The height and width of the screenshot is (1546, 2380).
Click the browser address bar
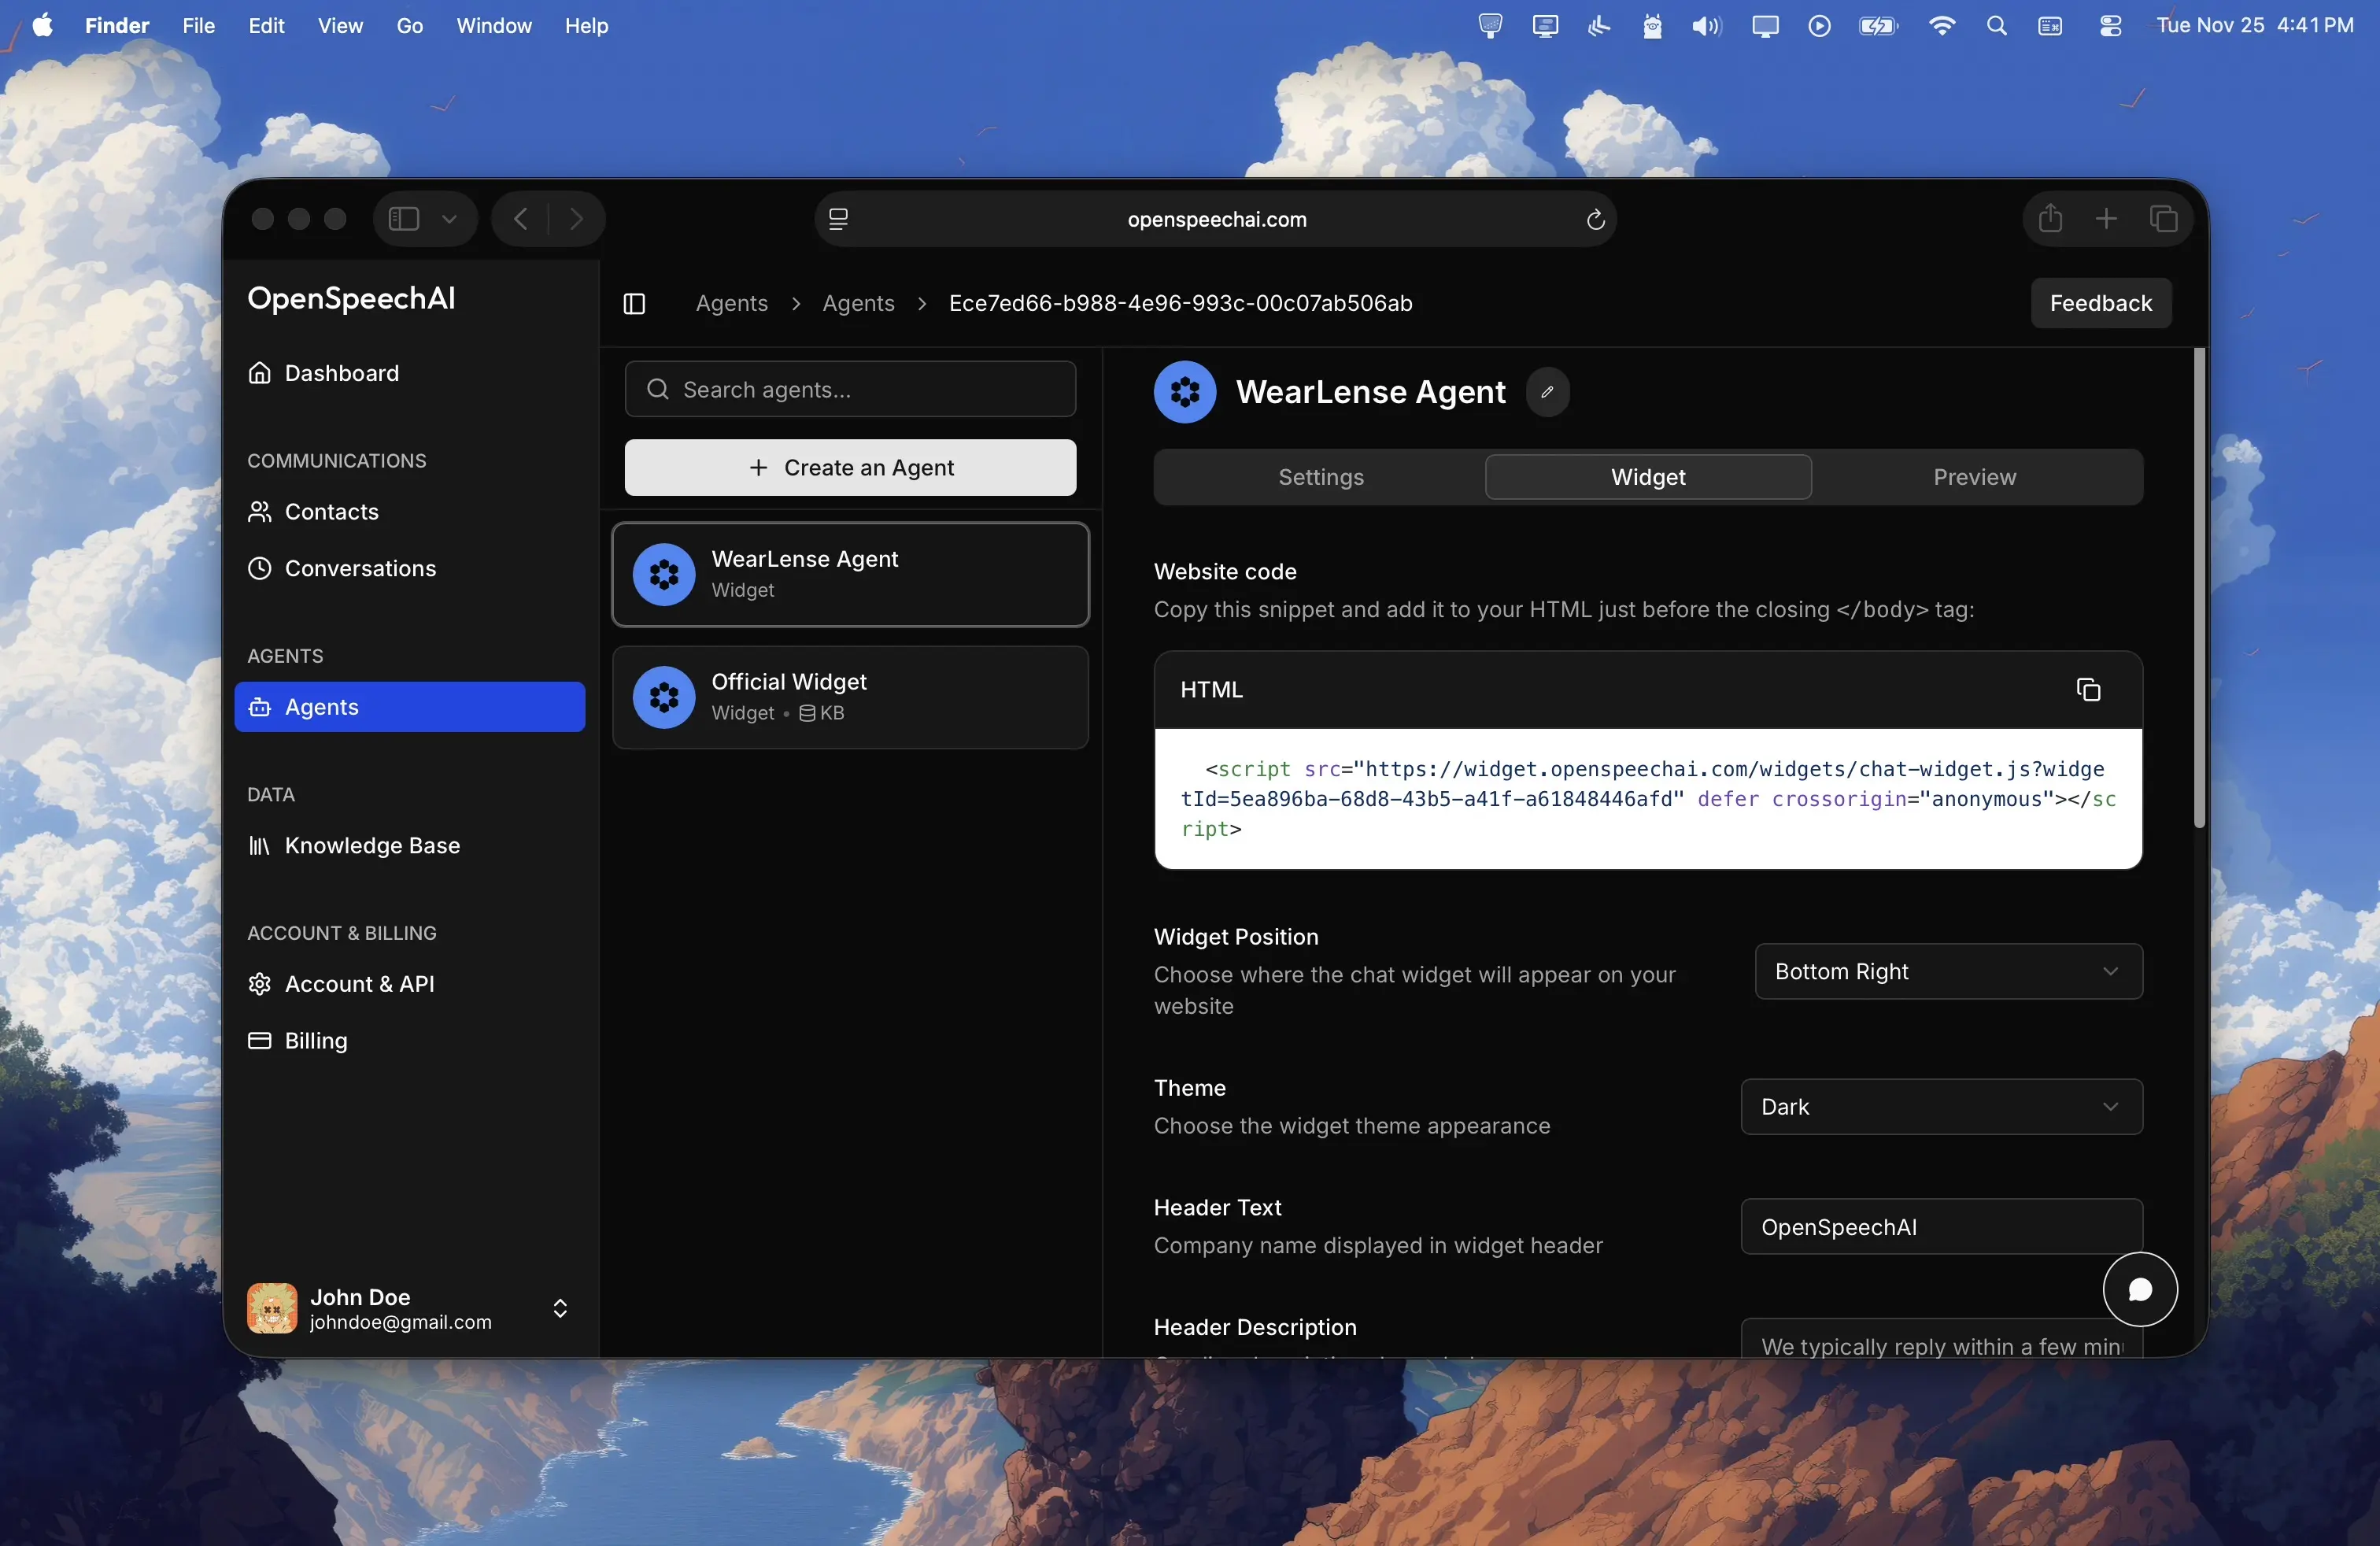coord(1215,219)
